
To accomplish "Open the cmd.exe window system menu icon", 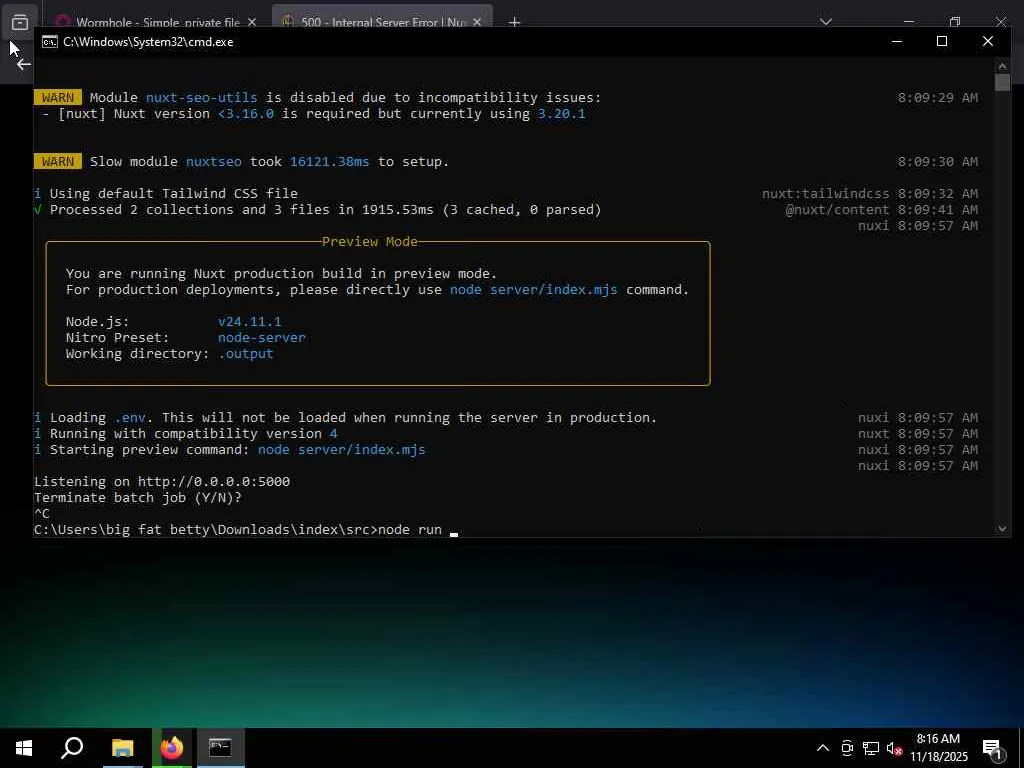I will point(50,42).
